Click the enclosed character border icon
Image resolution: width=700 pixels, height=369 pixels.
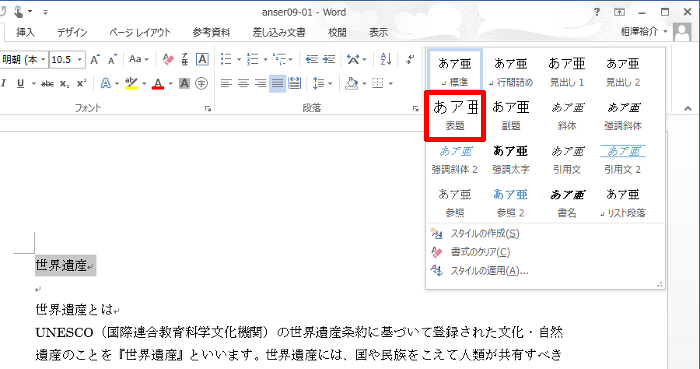click(202, 59)
